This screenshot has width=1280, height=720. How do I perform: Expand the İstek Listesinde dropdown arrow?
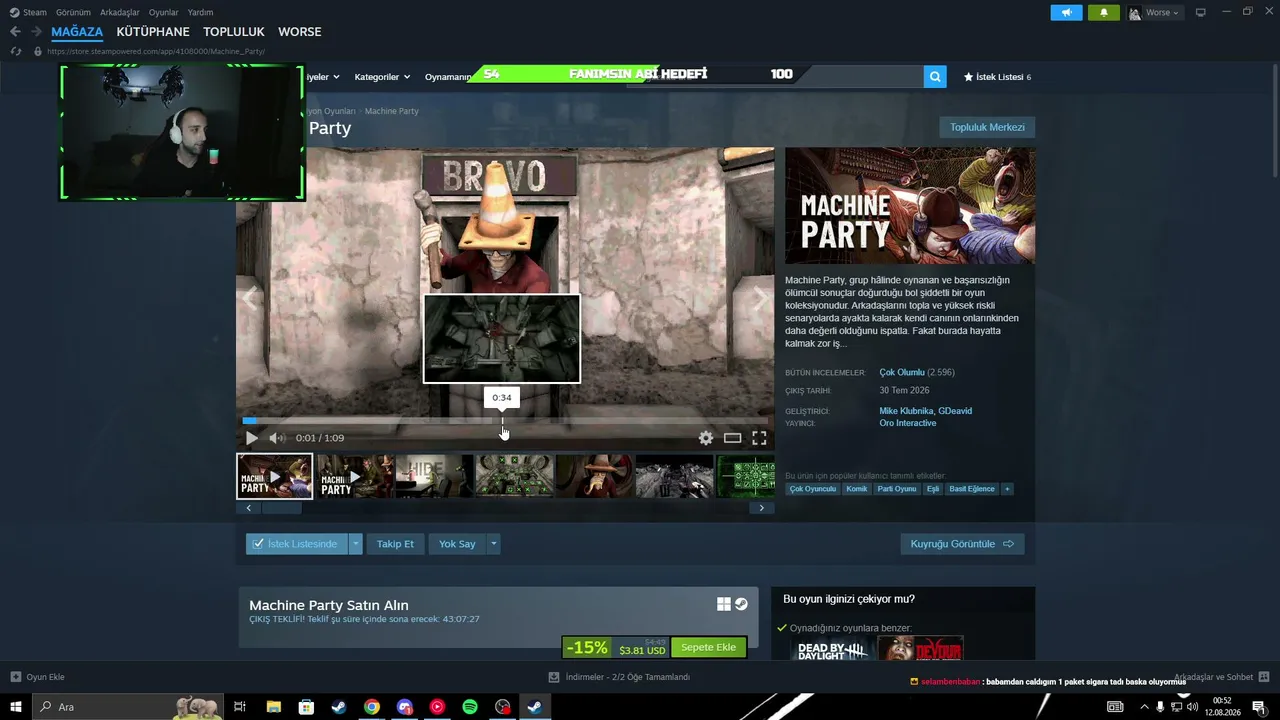coord(355,544)
